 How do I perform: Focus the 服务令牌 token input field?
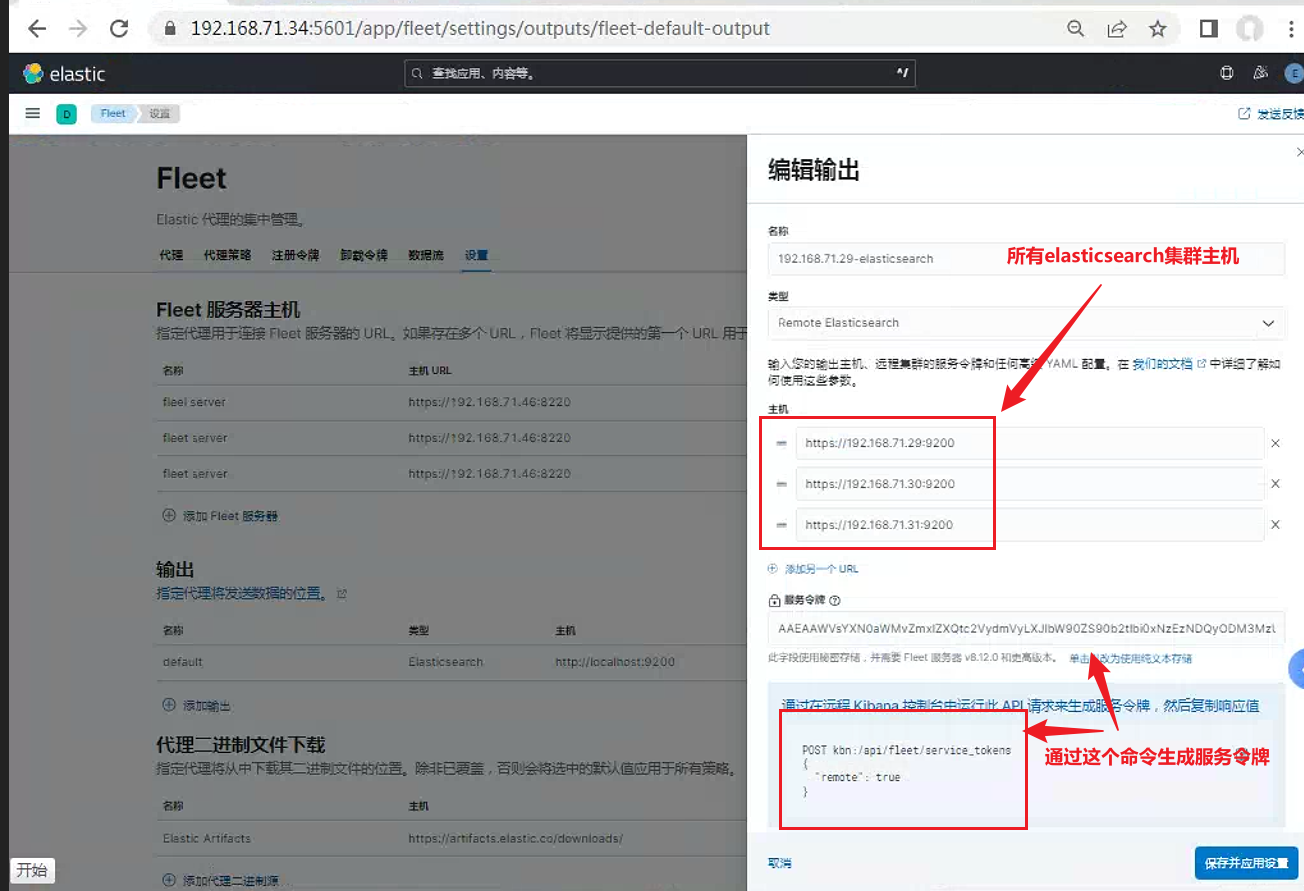[x=1026, y=629]
